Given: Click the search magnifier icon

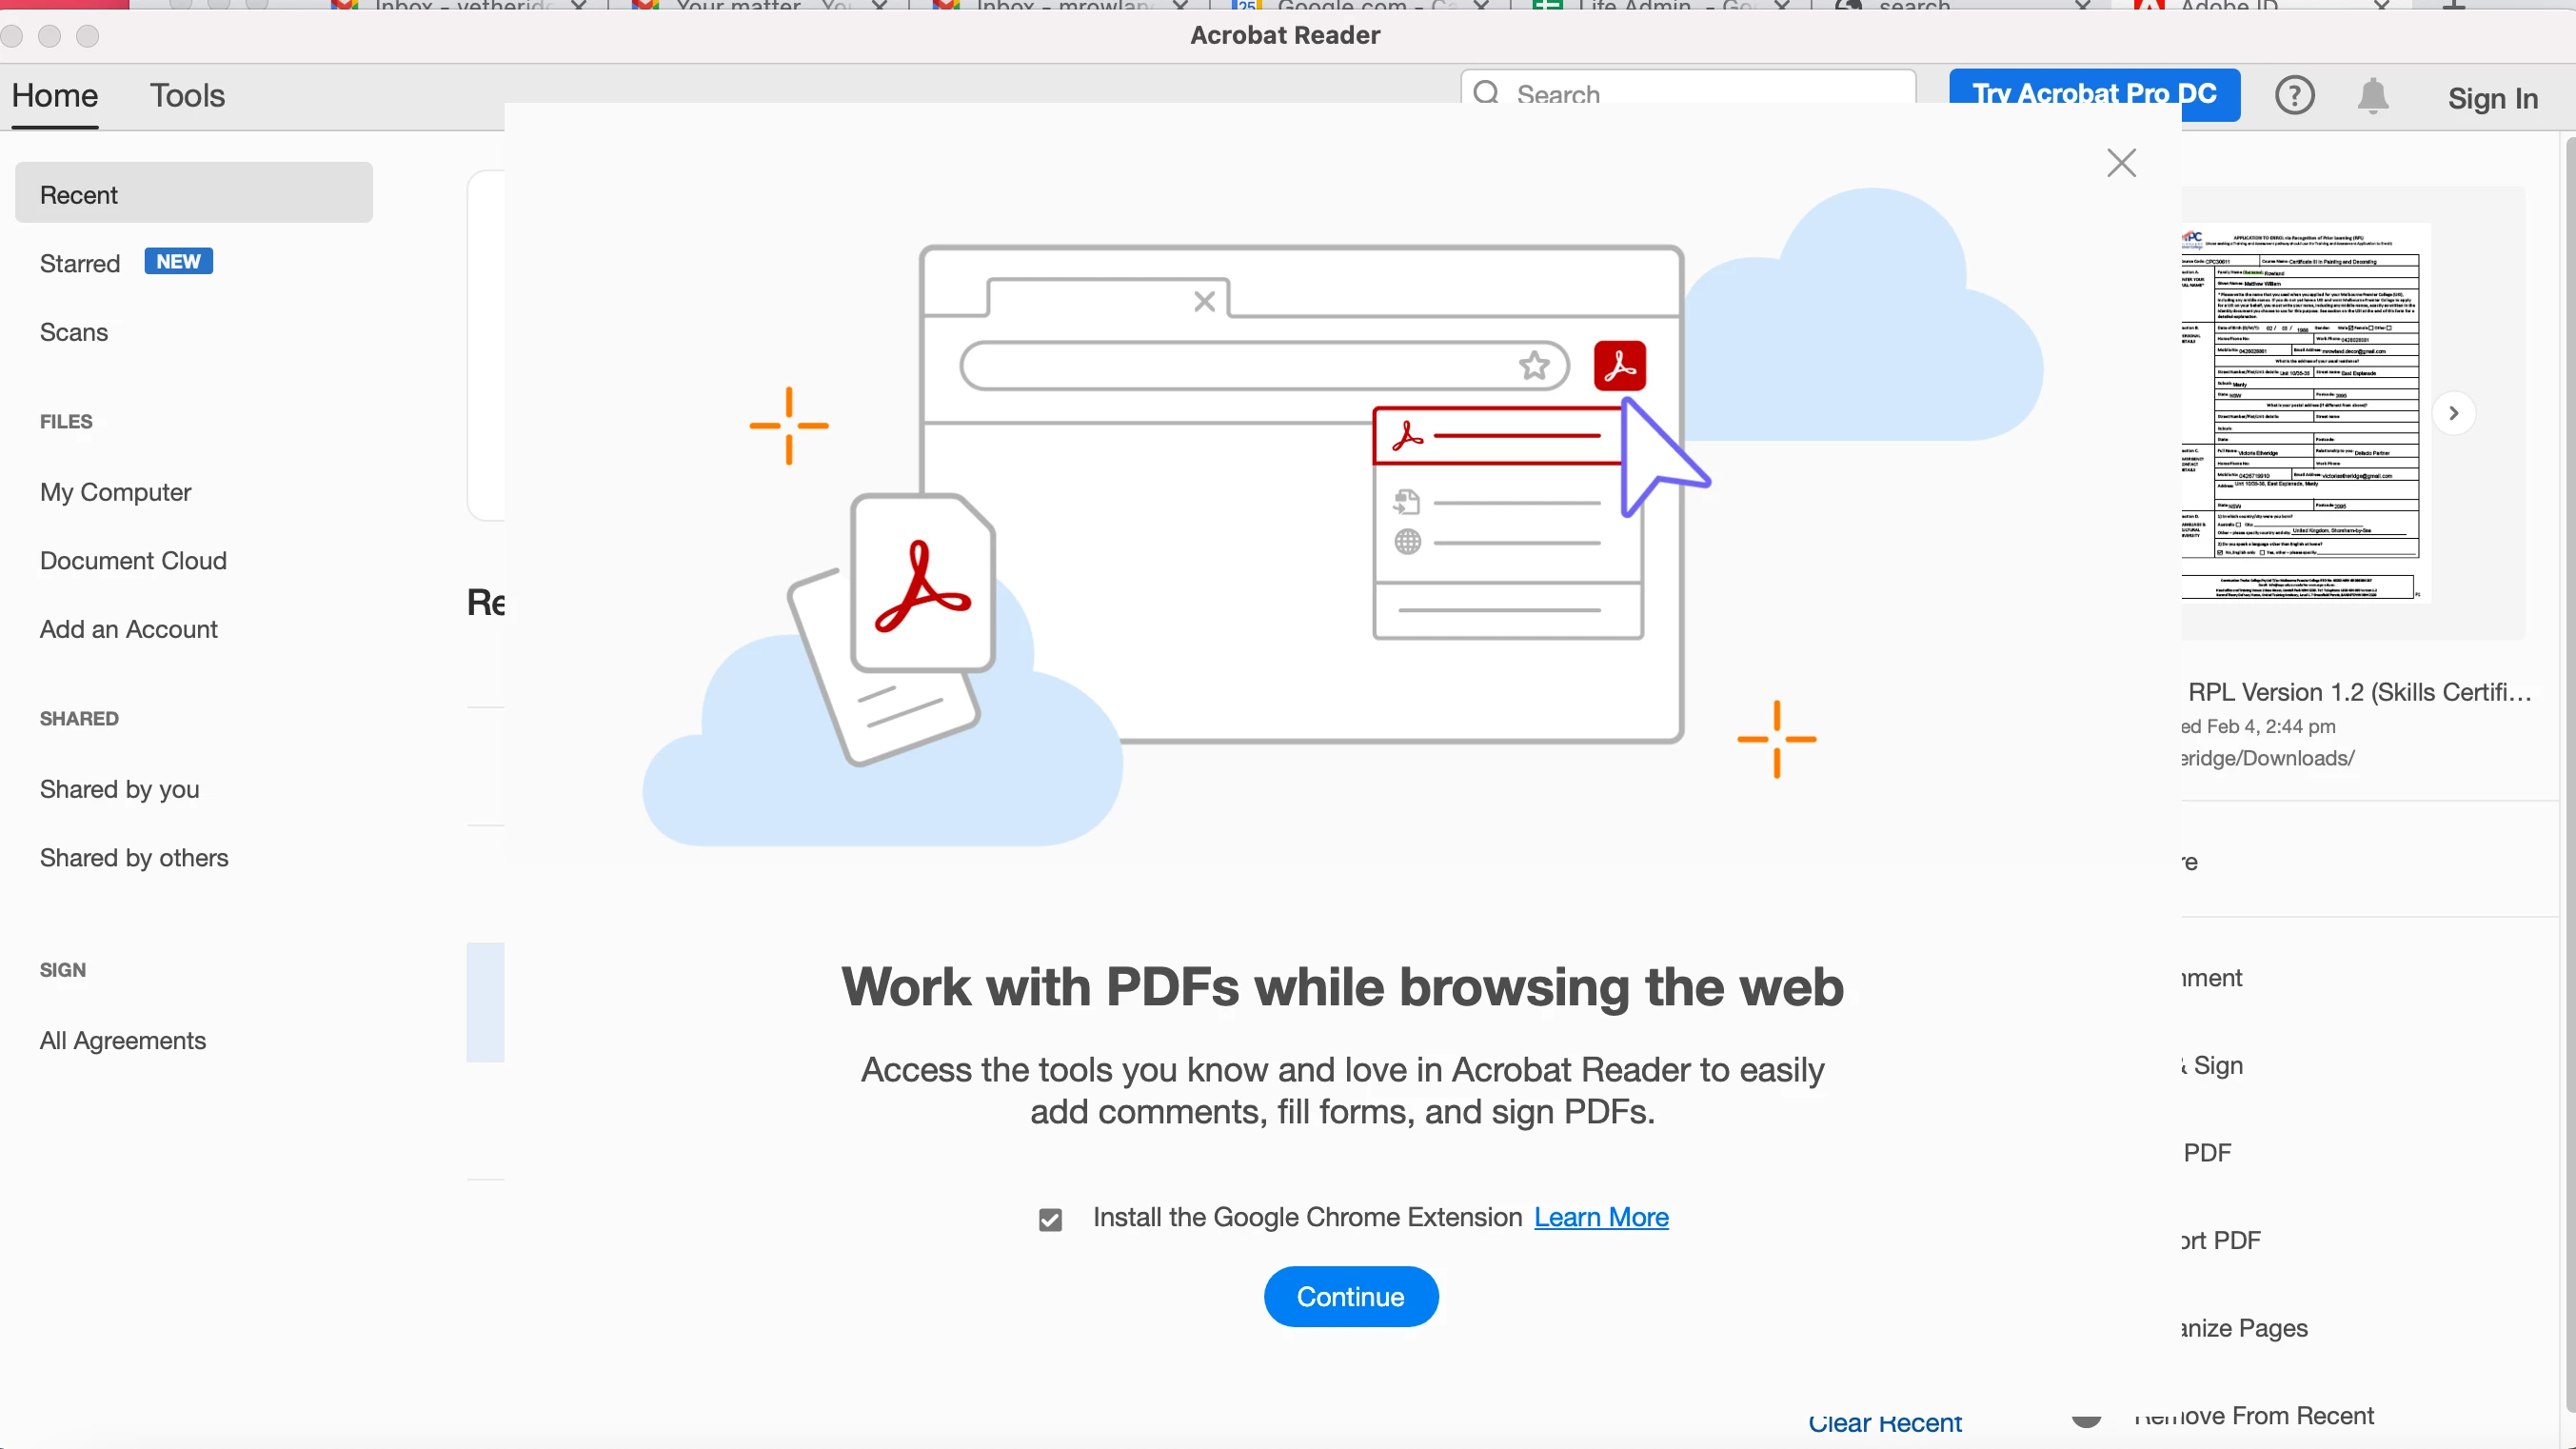Looking at the screenshot, I should [x=1487, y=94].
